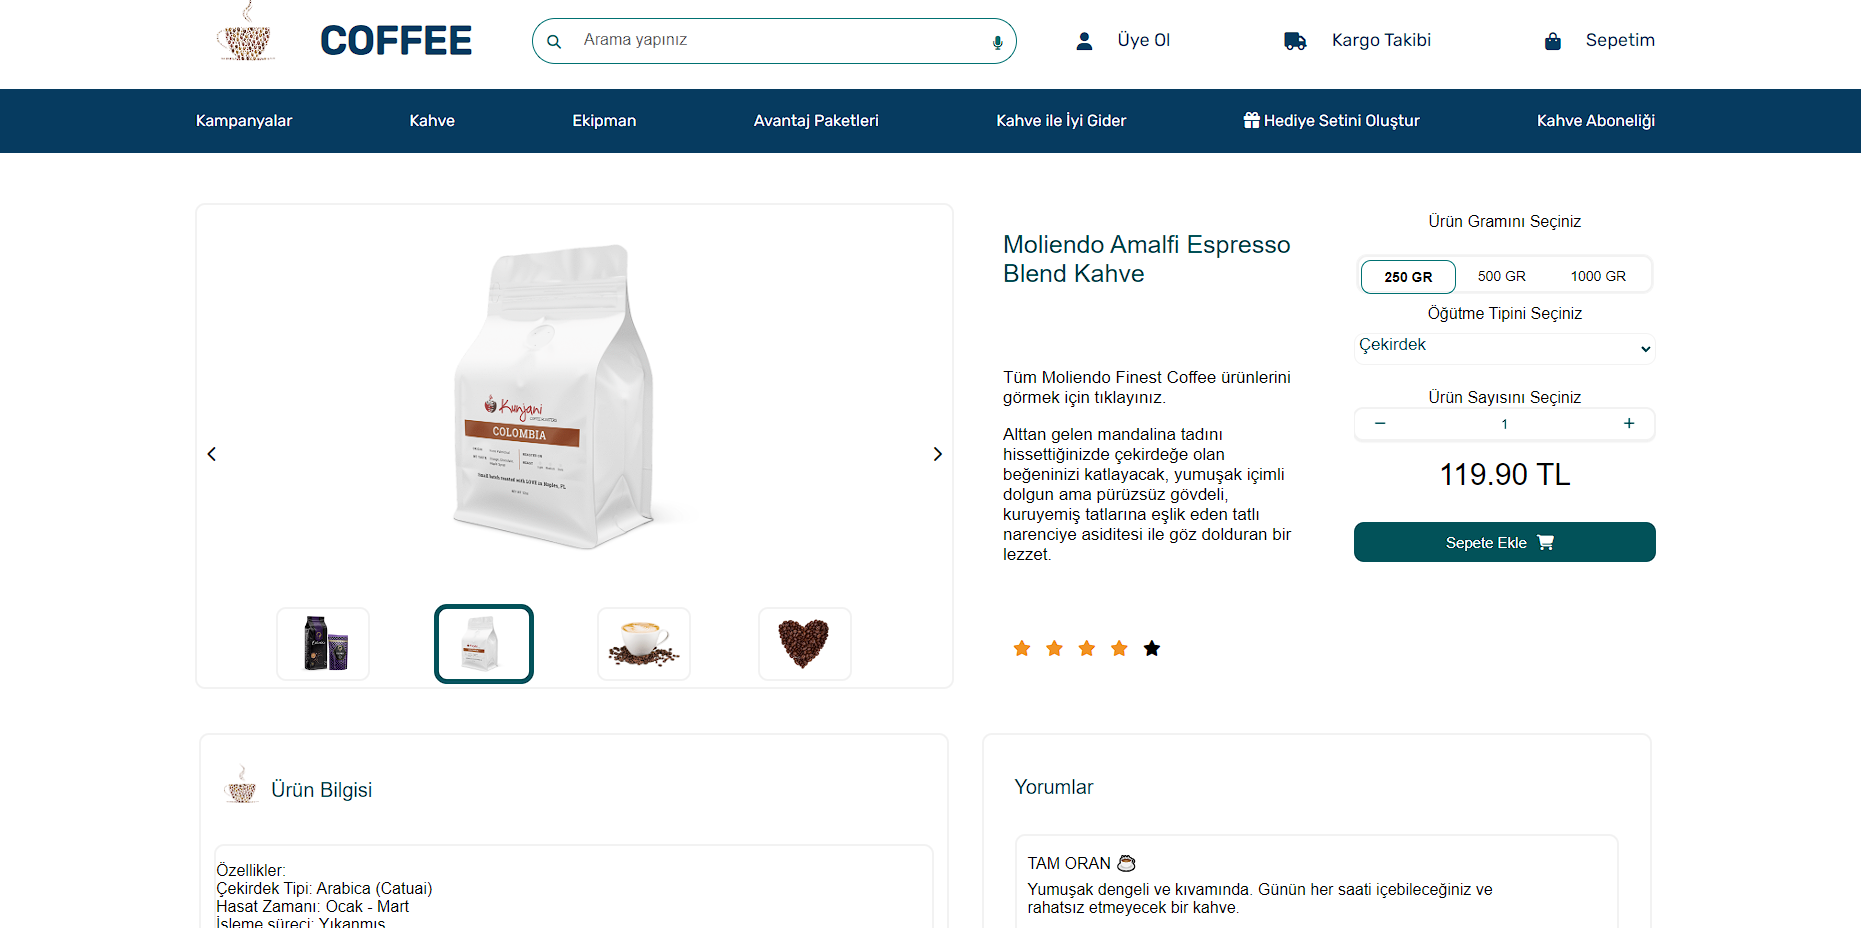Click the gift icon beside Hediye Setini Oluştur
This screenshot has height=928, width=1861.
coord(1251,119)
